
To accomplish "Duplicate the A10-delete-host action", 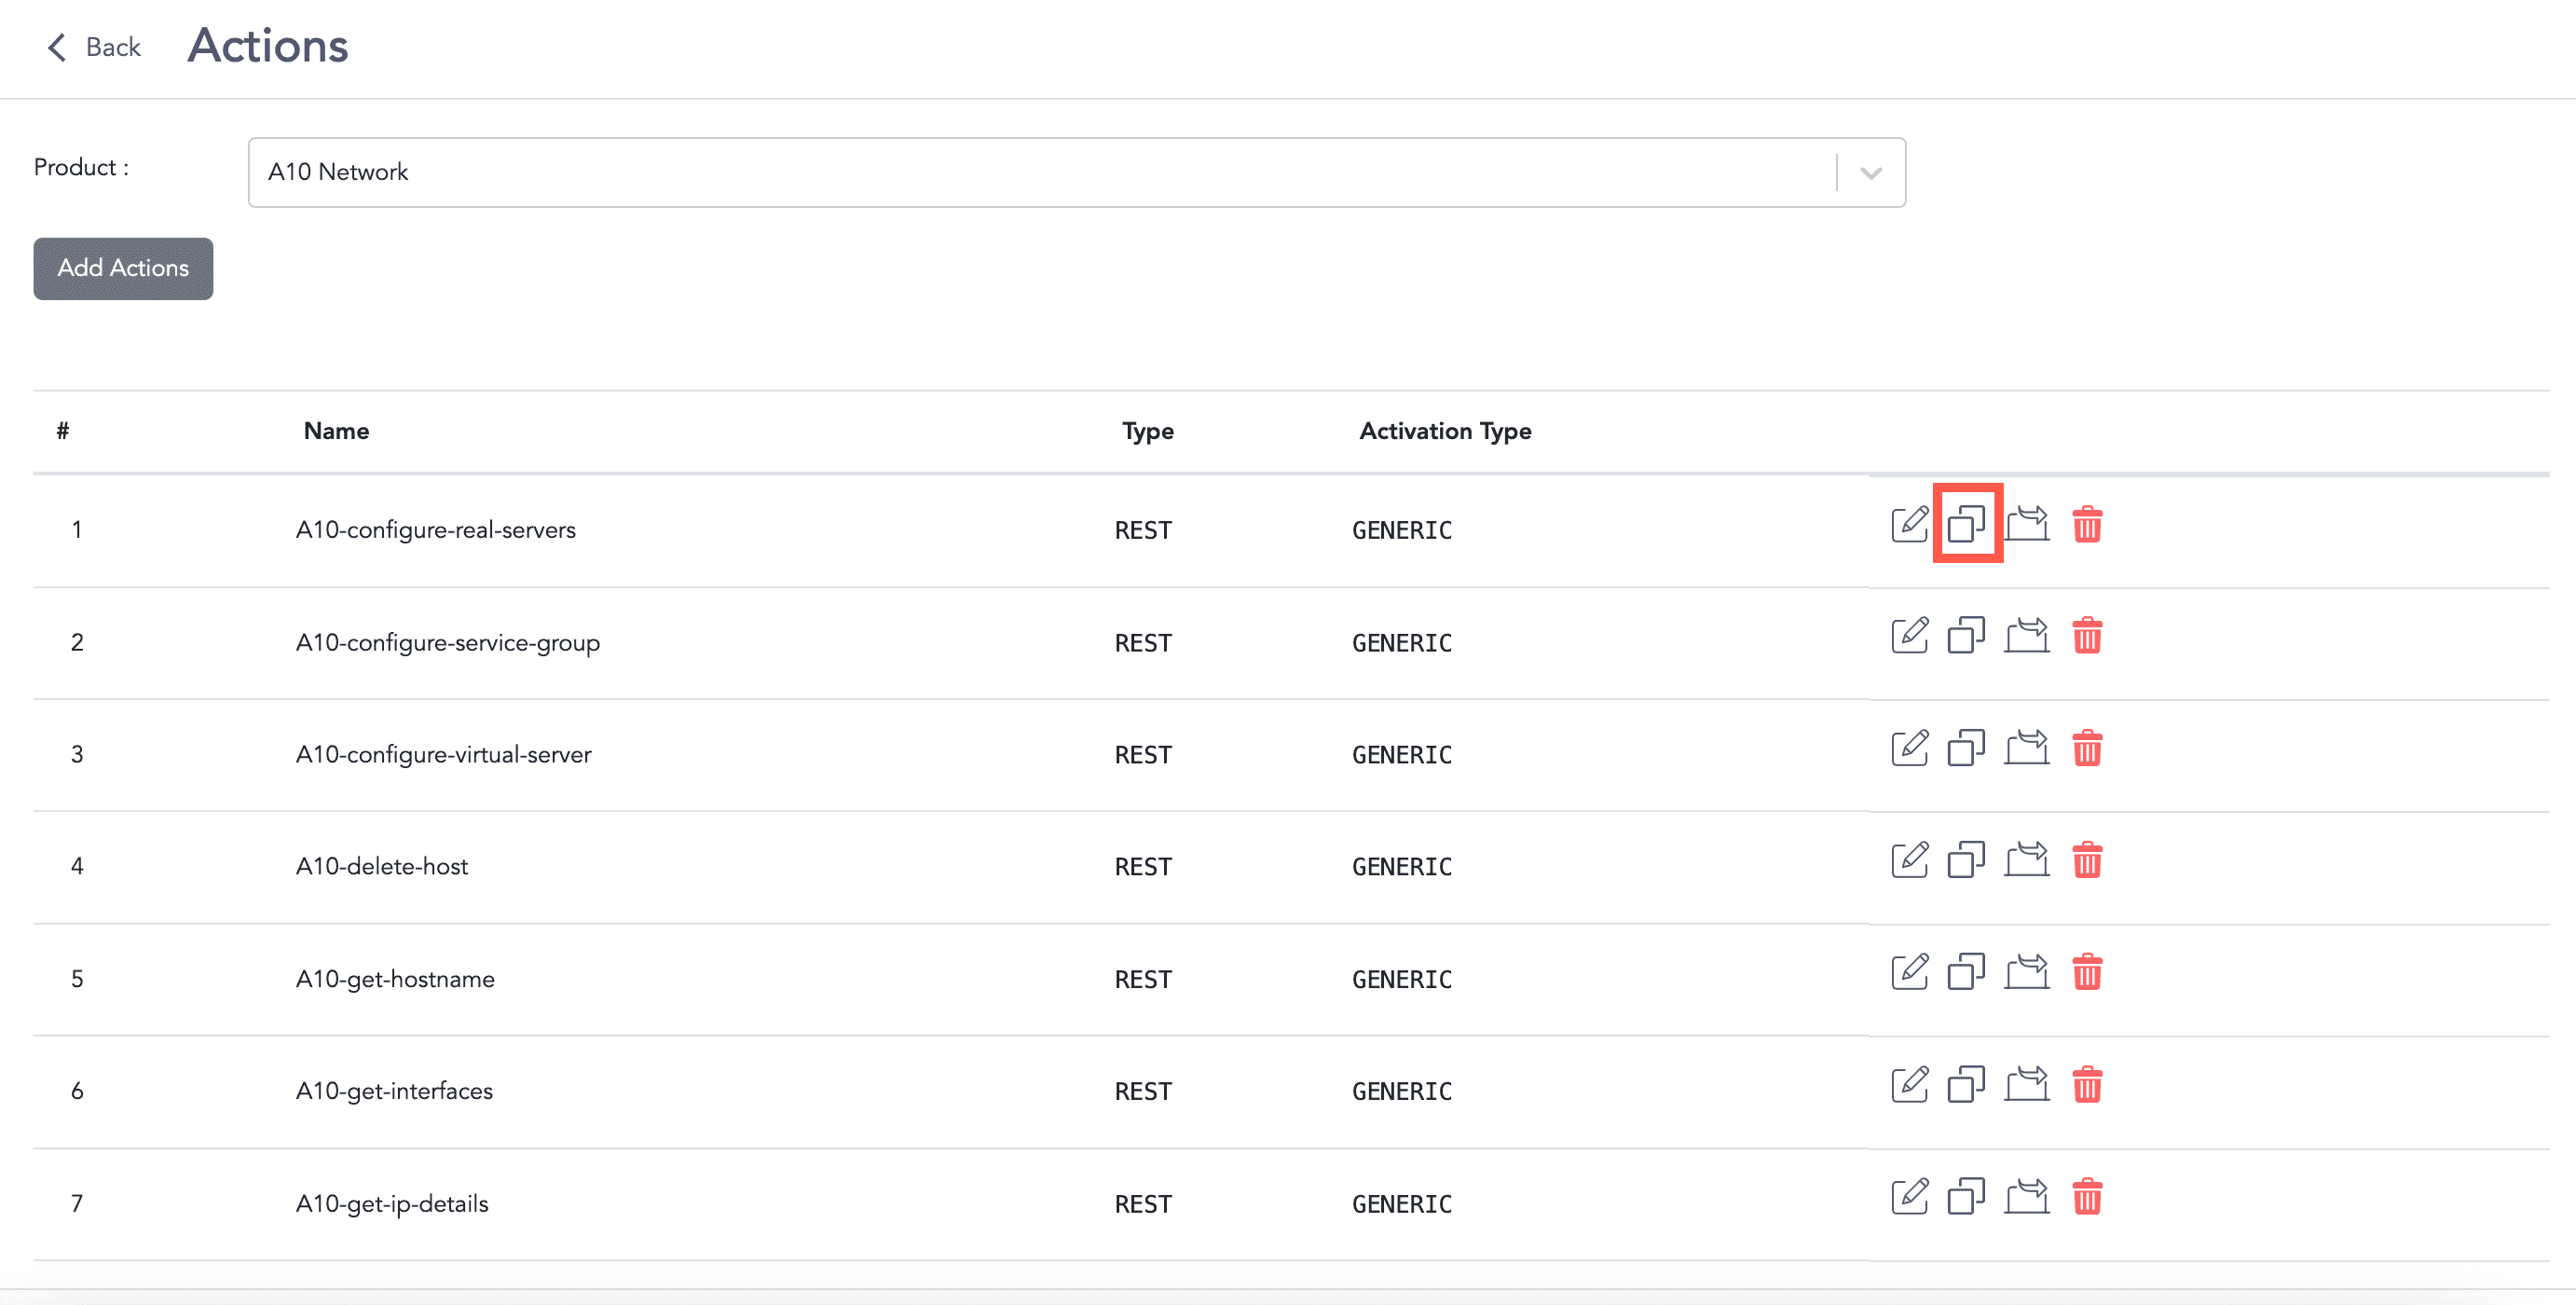I will (x=1967, y=859).
